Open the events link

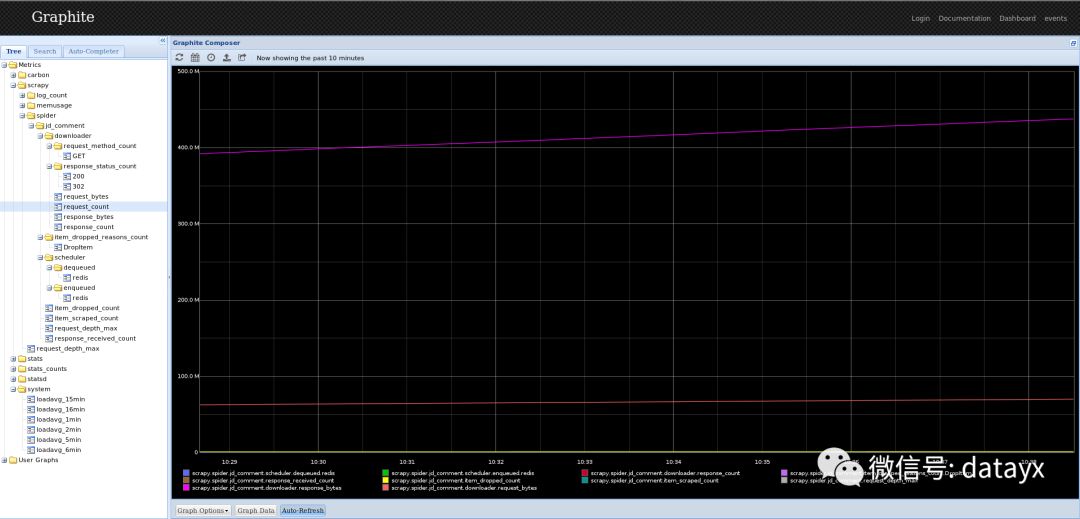1055,19
